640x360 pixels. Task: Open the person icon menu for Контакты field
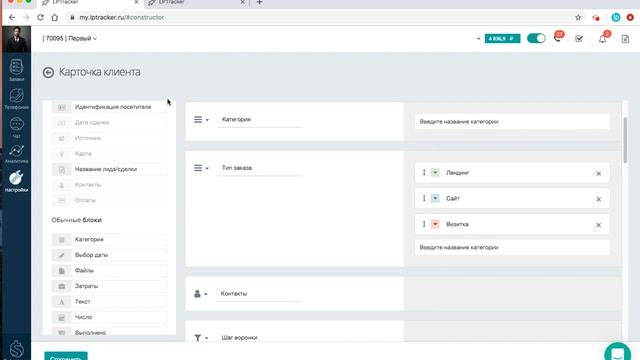click(200, 293)
